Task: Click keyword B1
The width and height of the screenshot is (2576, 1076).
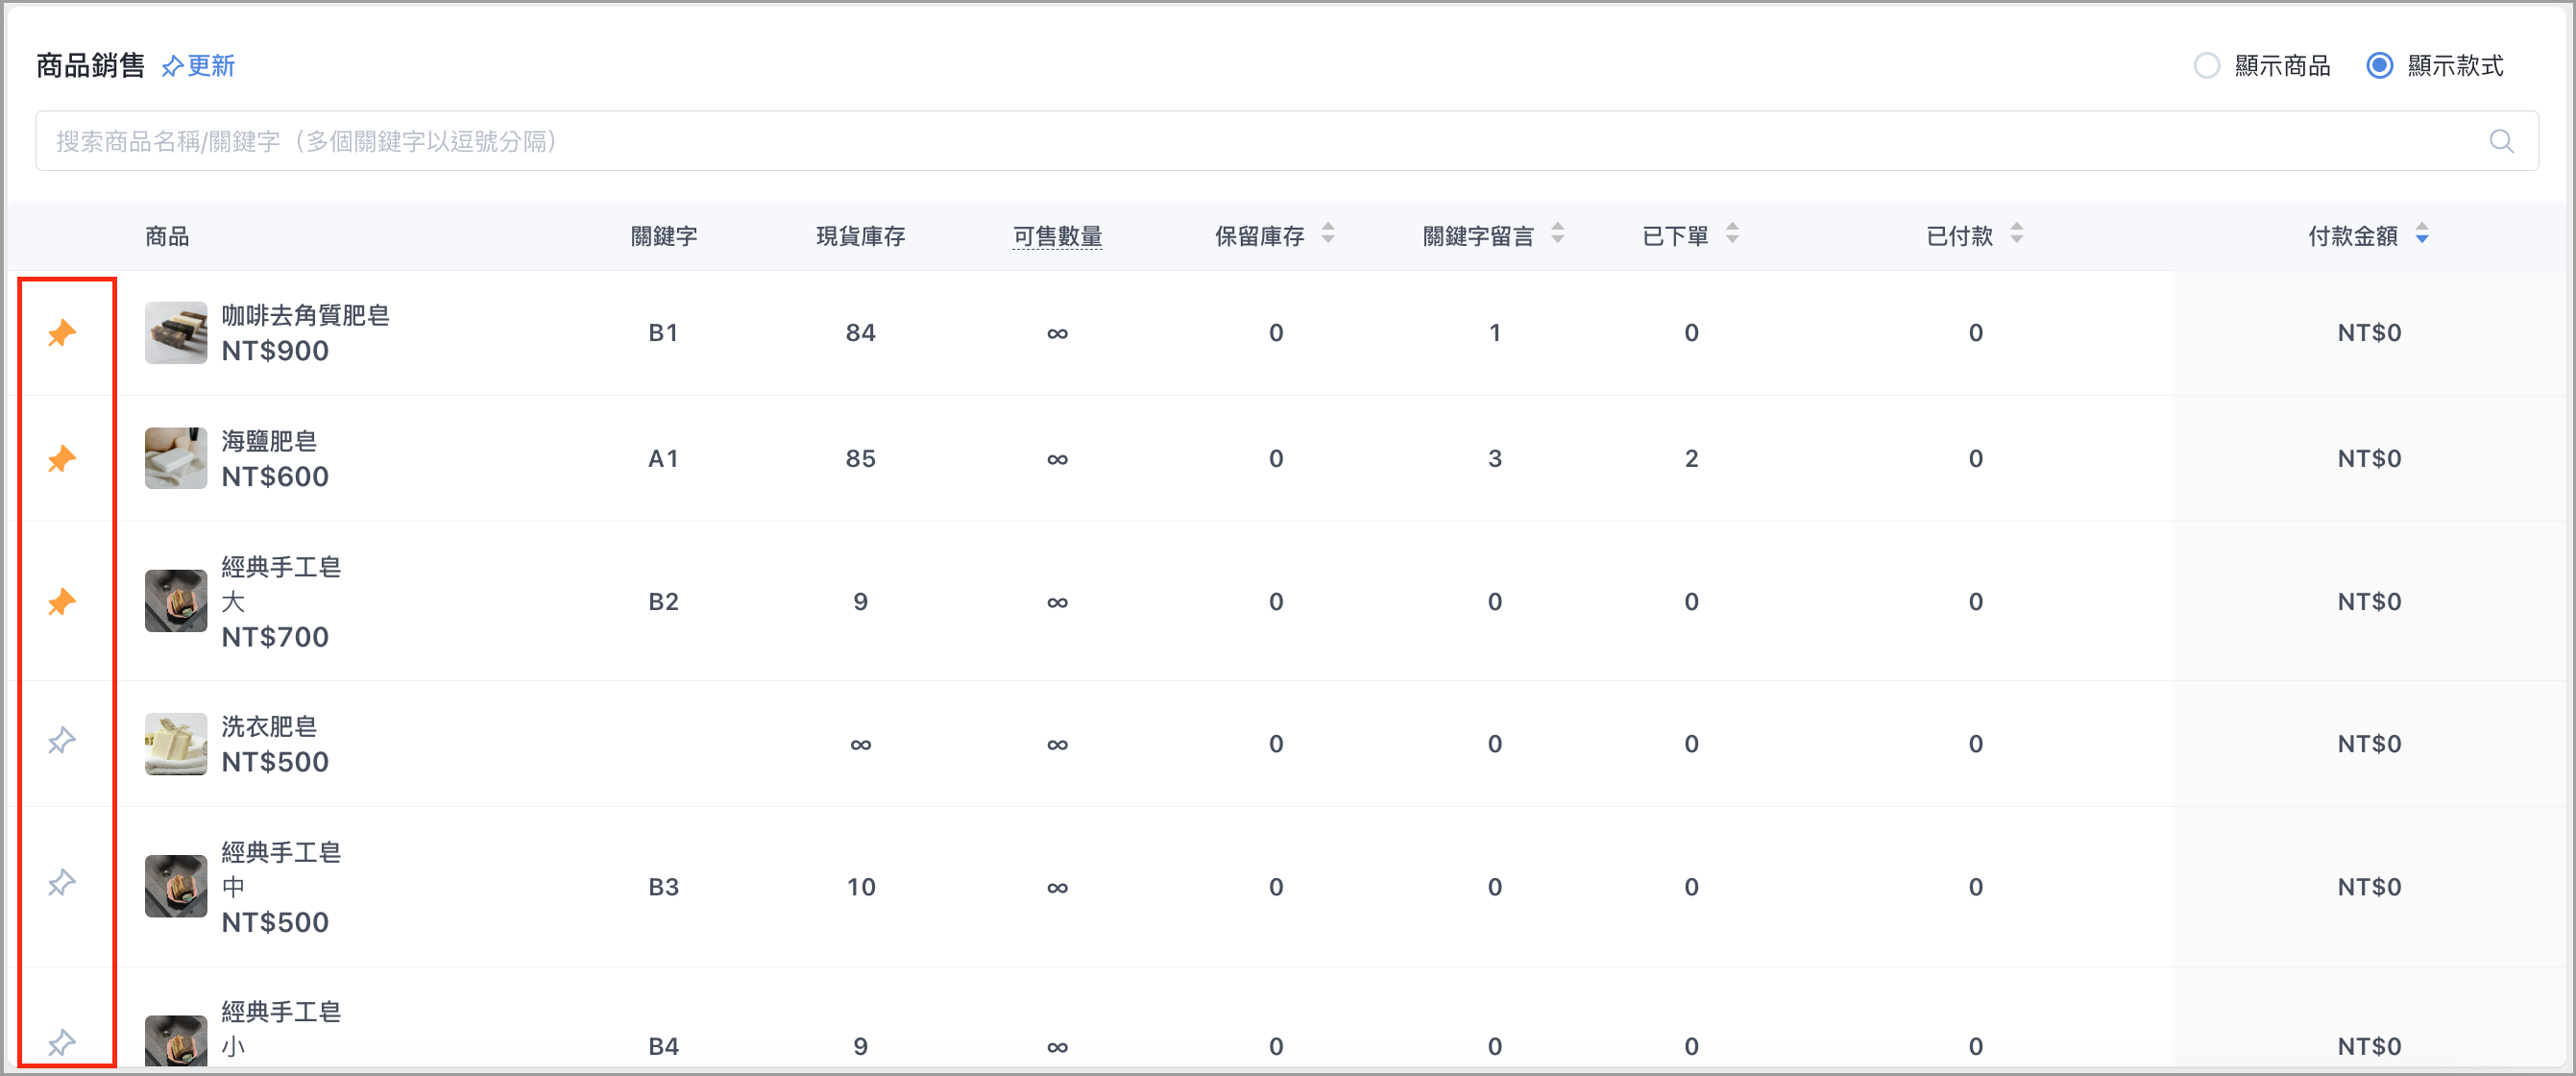Action: 663,333
